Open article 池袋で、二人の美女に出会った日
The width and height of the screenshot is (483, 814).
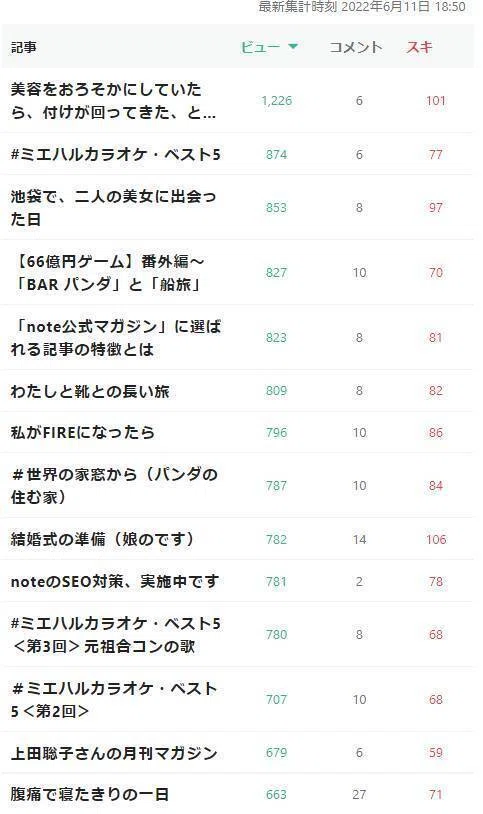pos(113,208)
